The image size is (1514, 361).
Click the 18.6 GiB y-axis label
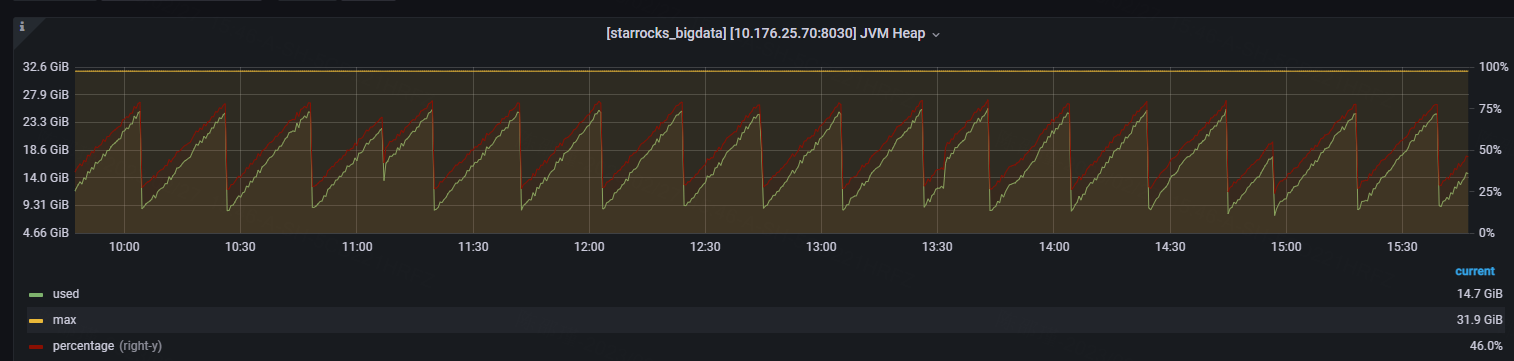click(46, 150)
